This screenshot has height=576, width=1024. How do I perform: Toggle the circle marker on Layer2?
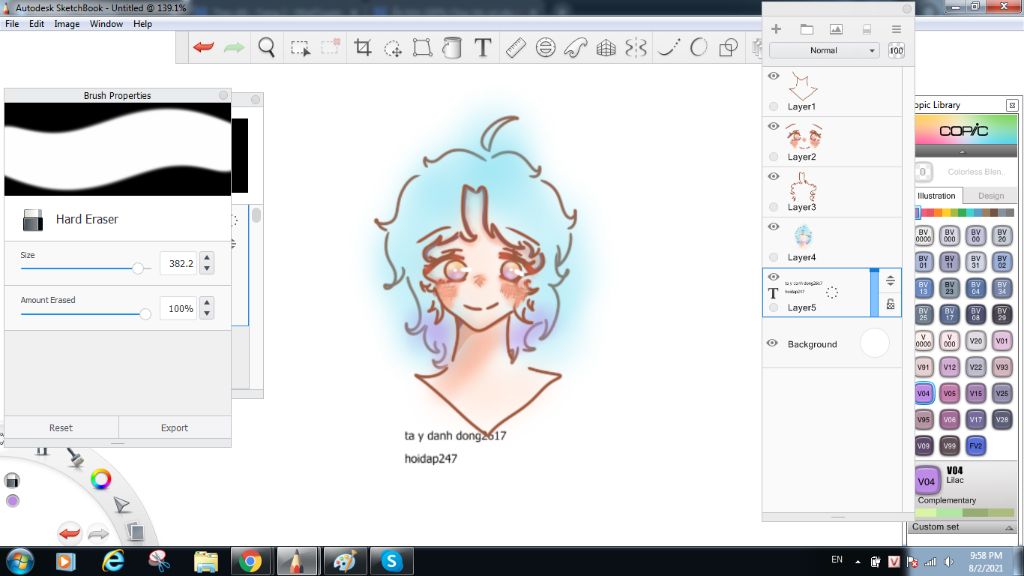click(773, 156)
